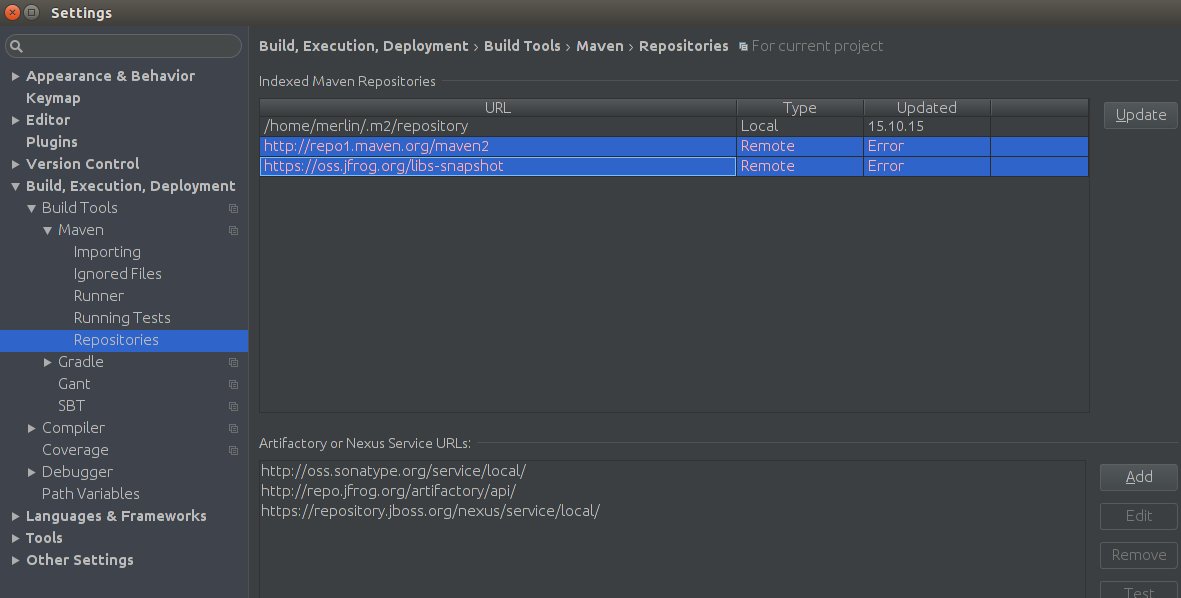Click project-level icon next to Gant
Viewport: 1181px width, 598px height.
(233, 384)
